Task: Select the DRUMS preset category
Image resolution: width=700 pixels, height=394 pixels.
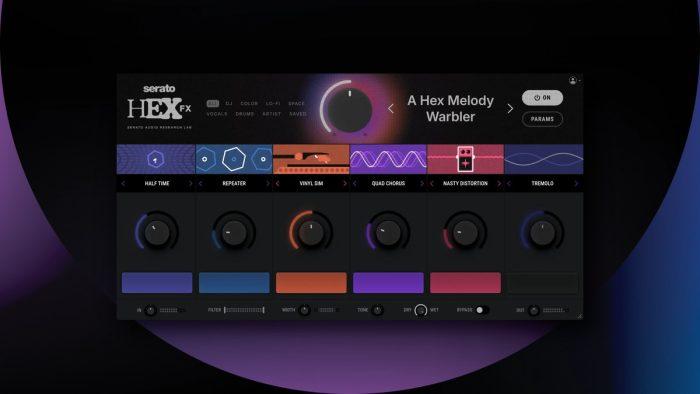Action: [245, 114]
